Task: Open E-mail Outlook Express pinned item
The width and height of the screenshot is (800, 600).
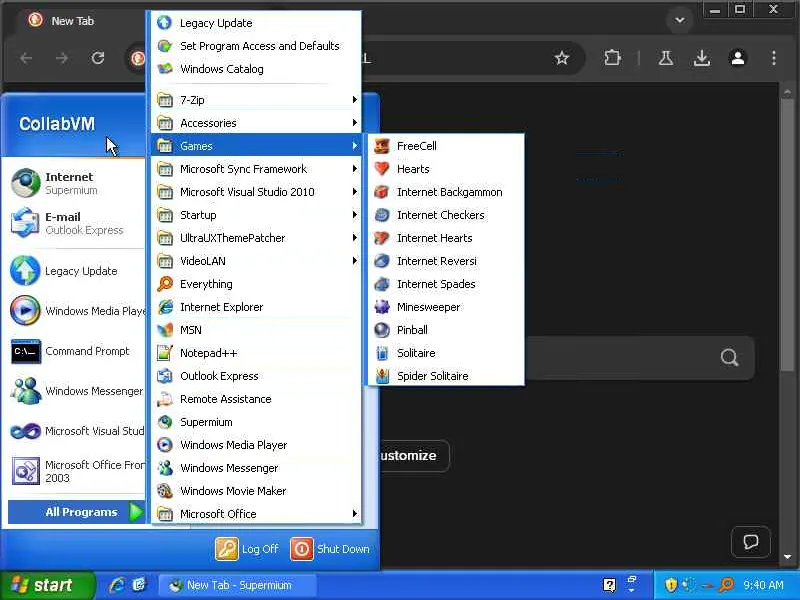Action: (x=77, y=223)
